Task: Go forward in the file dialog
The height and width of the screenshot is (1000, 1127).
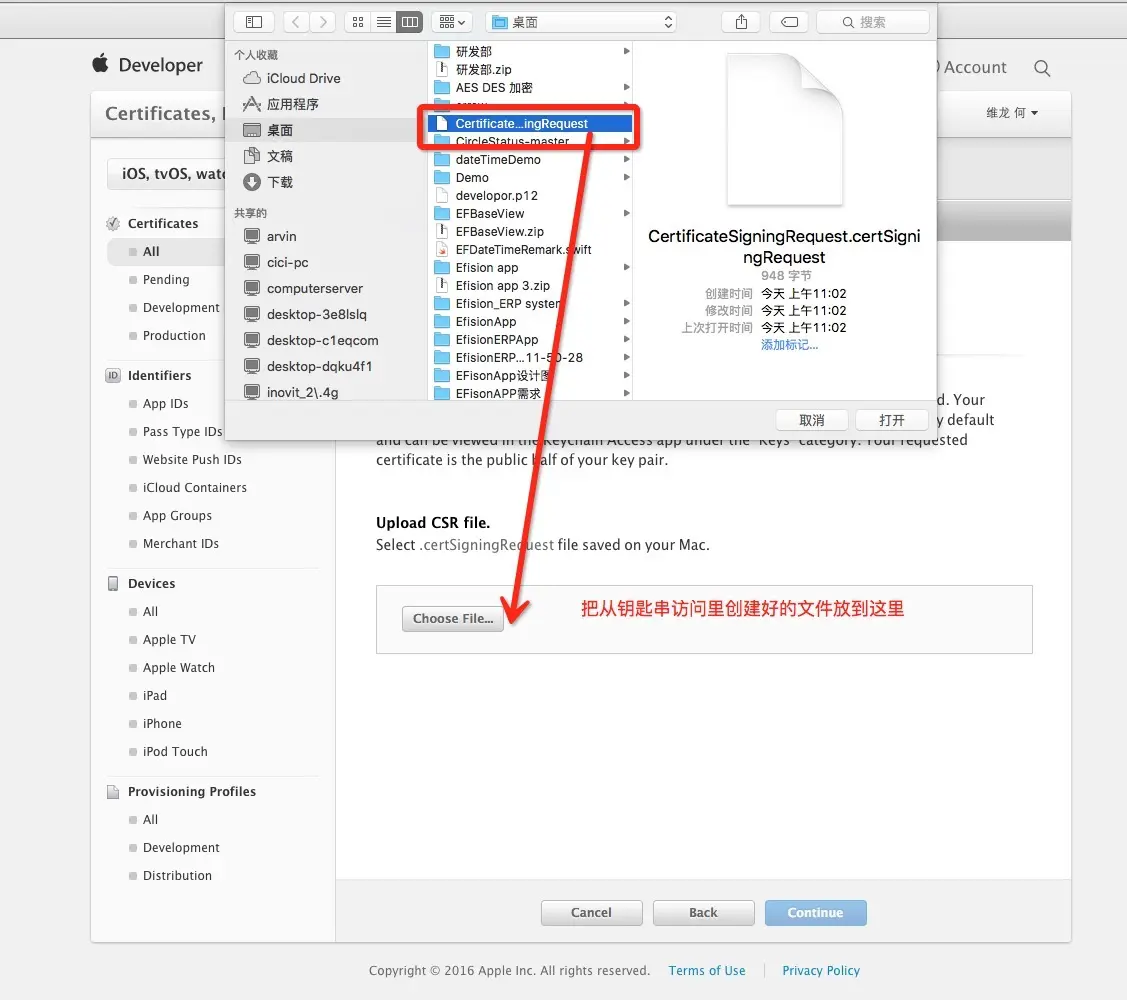Action: tap(323, 22)
